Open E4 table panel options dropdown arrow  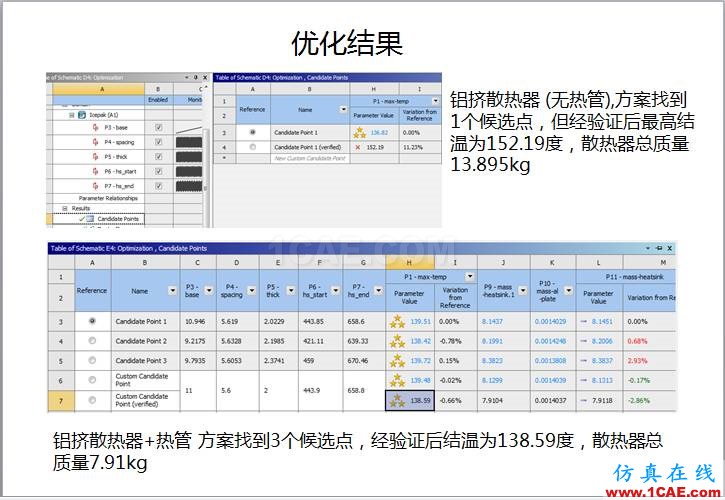click(649, 248)
